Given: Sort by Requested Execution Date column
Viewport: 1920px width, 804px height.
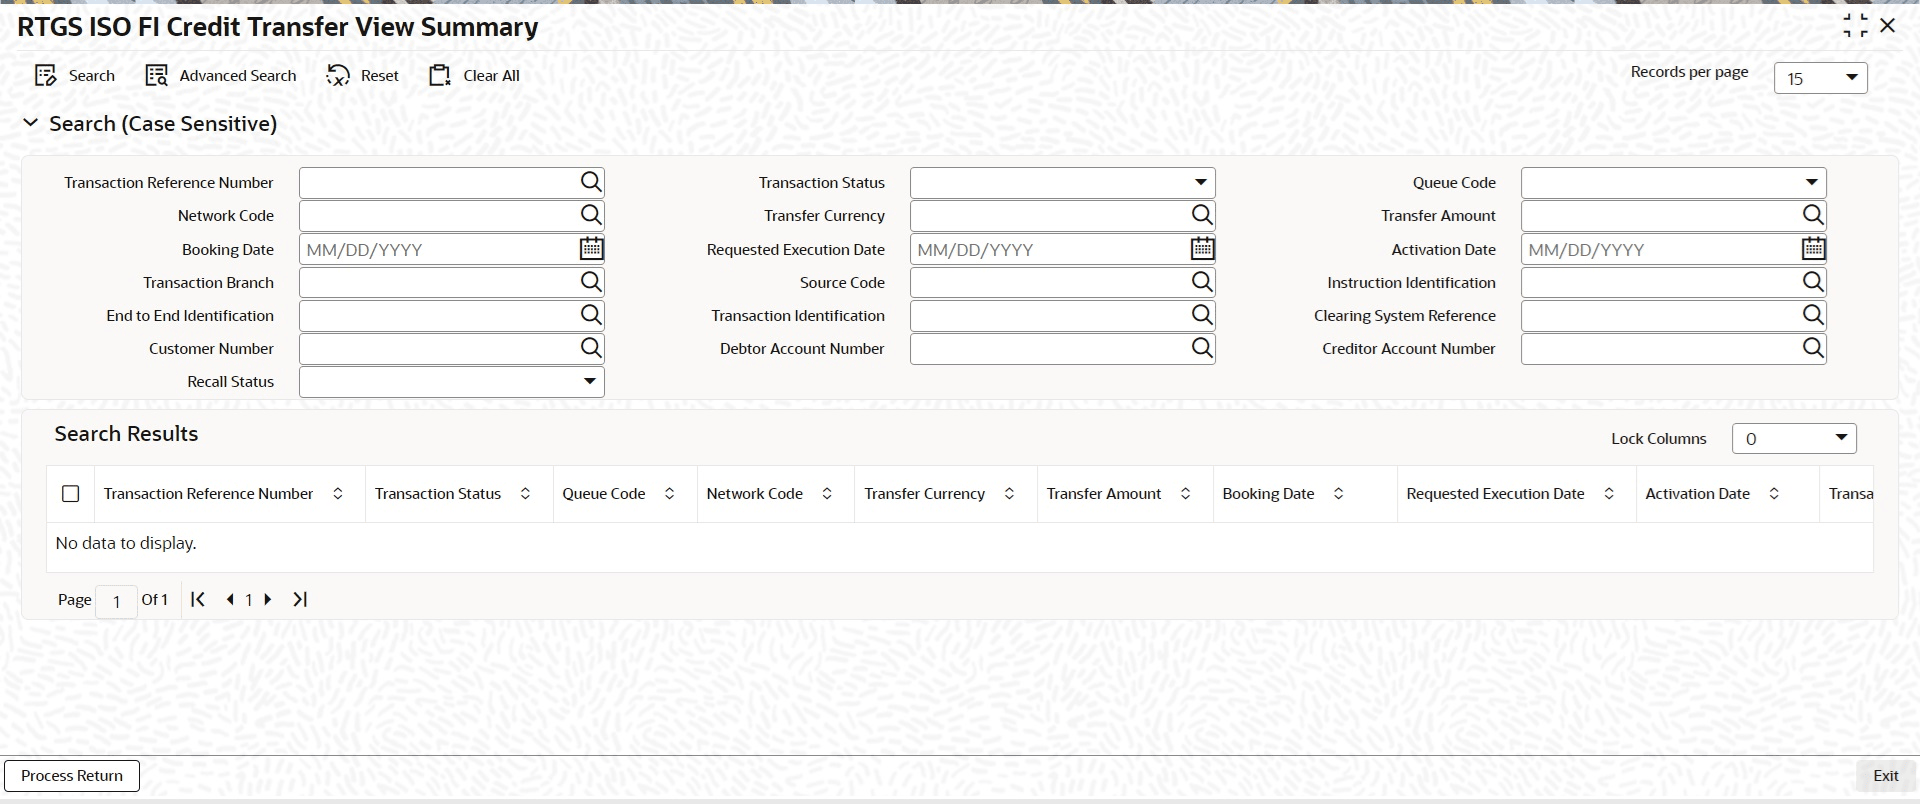Looking at the screenshot, I should (1609, 493).
